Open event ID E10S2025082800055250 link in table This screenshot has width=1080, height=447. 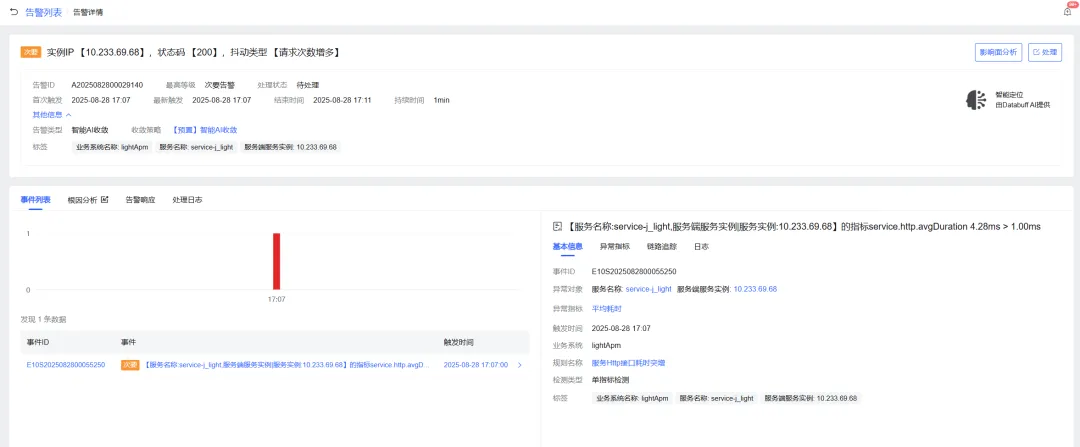[66, 365]
